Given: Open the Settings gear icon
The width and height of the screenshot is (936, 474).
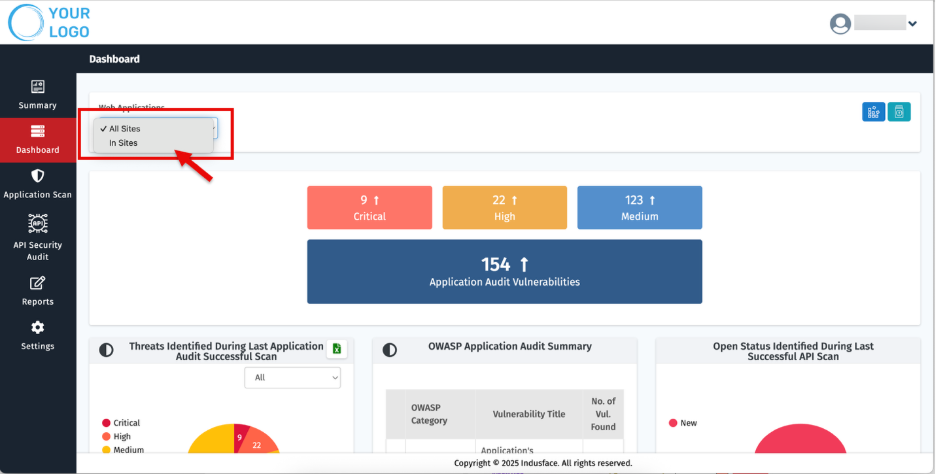Looking at the screenshot, I should 38,327.
